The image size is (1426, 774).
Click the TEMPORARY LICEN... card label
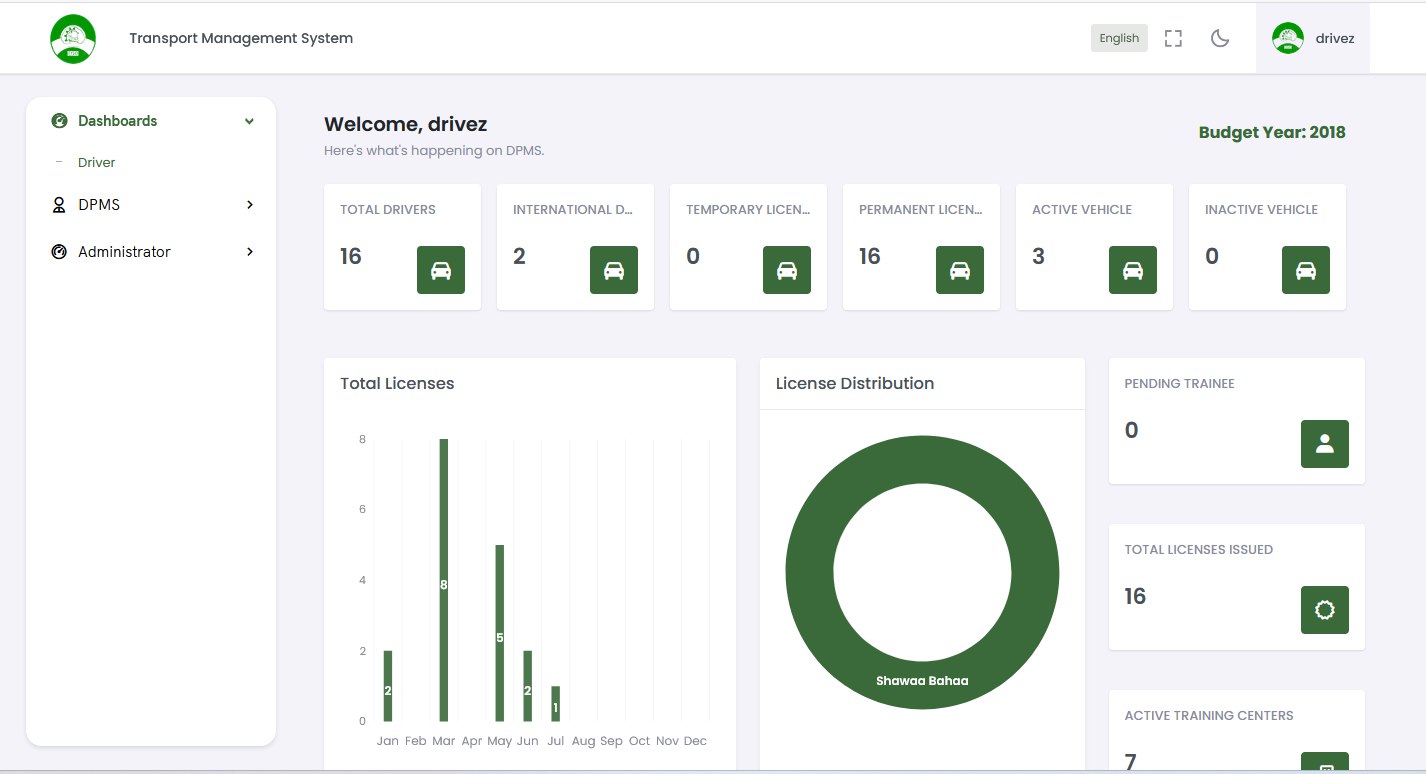click(x=748, y=210)
